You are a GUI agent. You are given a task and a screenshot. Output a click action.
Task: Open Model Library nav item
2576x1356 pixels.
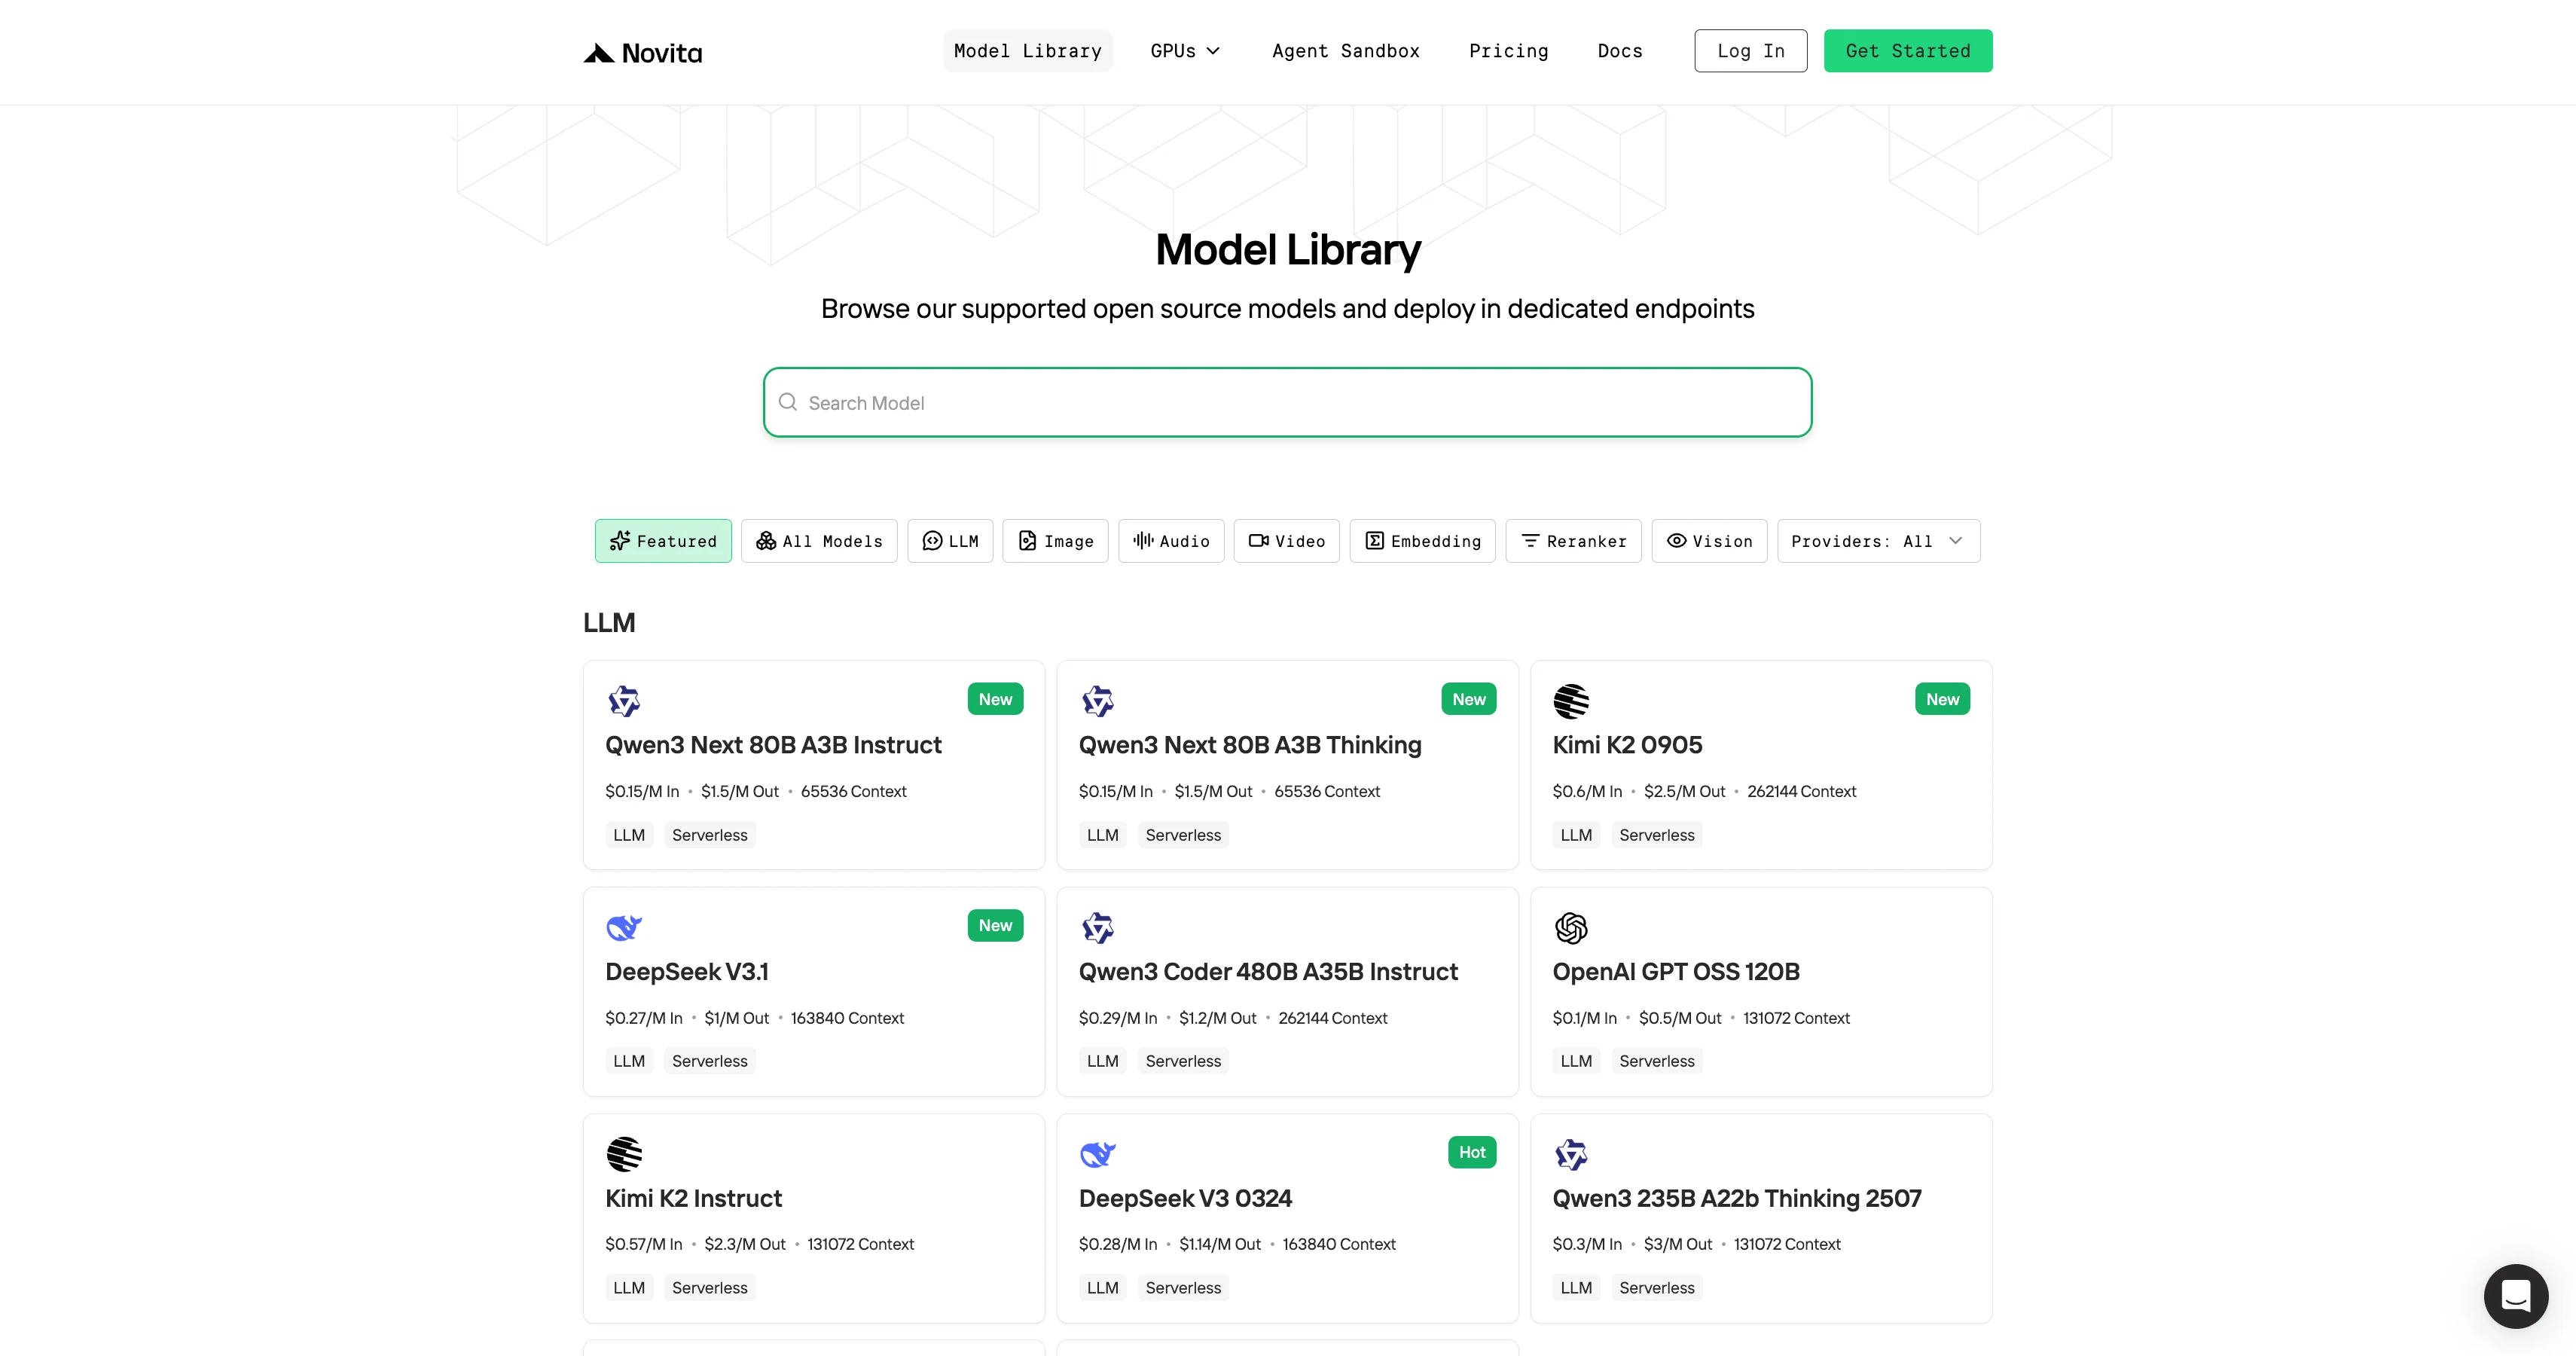tap(1028, 51)
